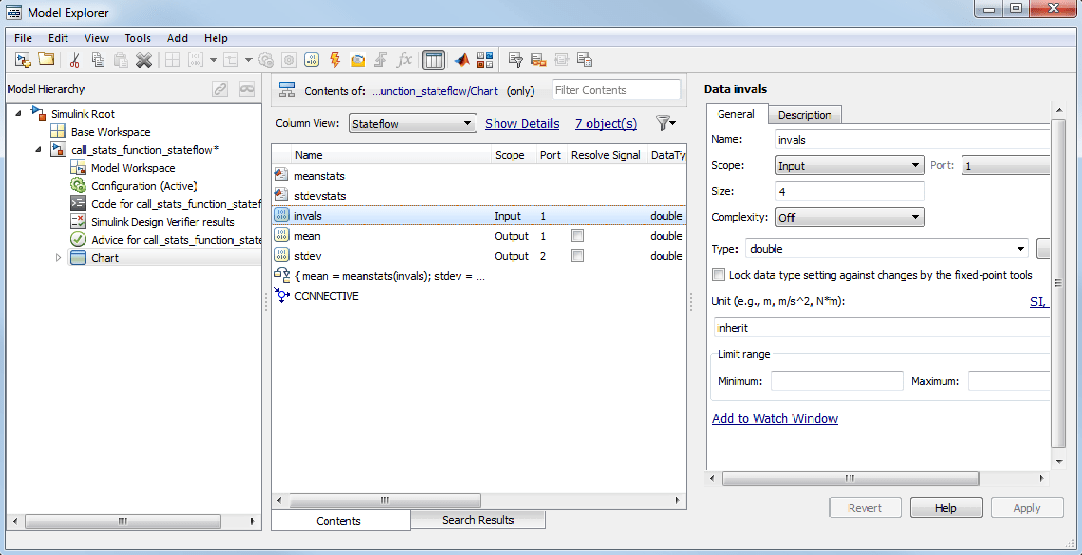The width and height of the screenshot is (1082, 555).
Task: Enable Lock data type setting checkbox
Action: [718, 275]
